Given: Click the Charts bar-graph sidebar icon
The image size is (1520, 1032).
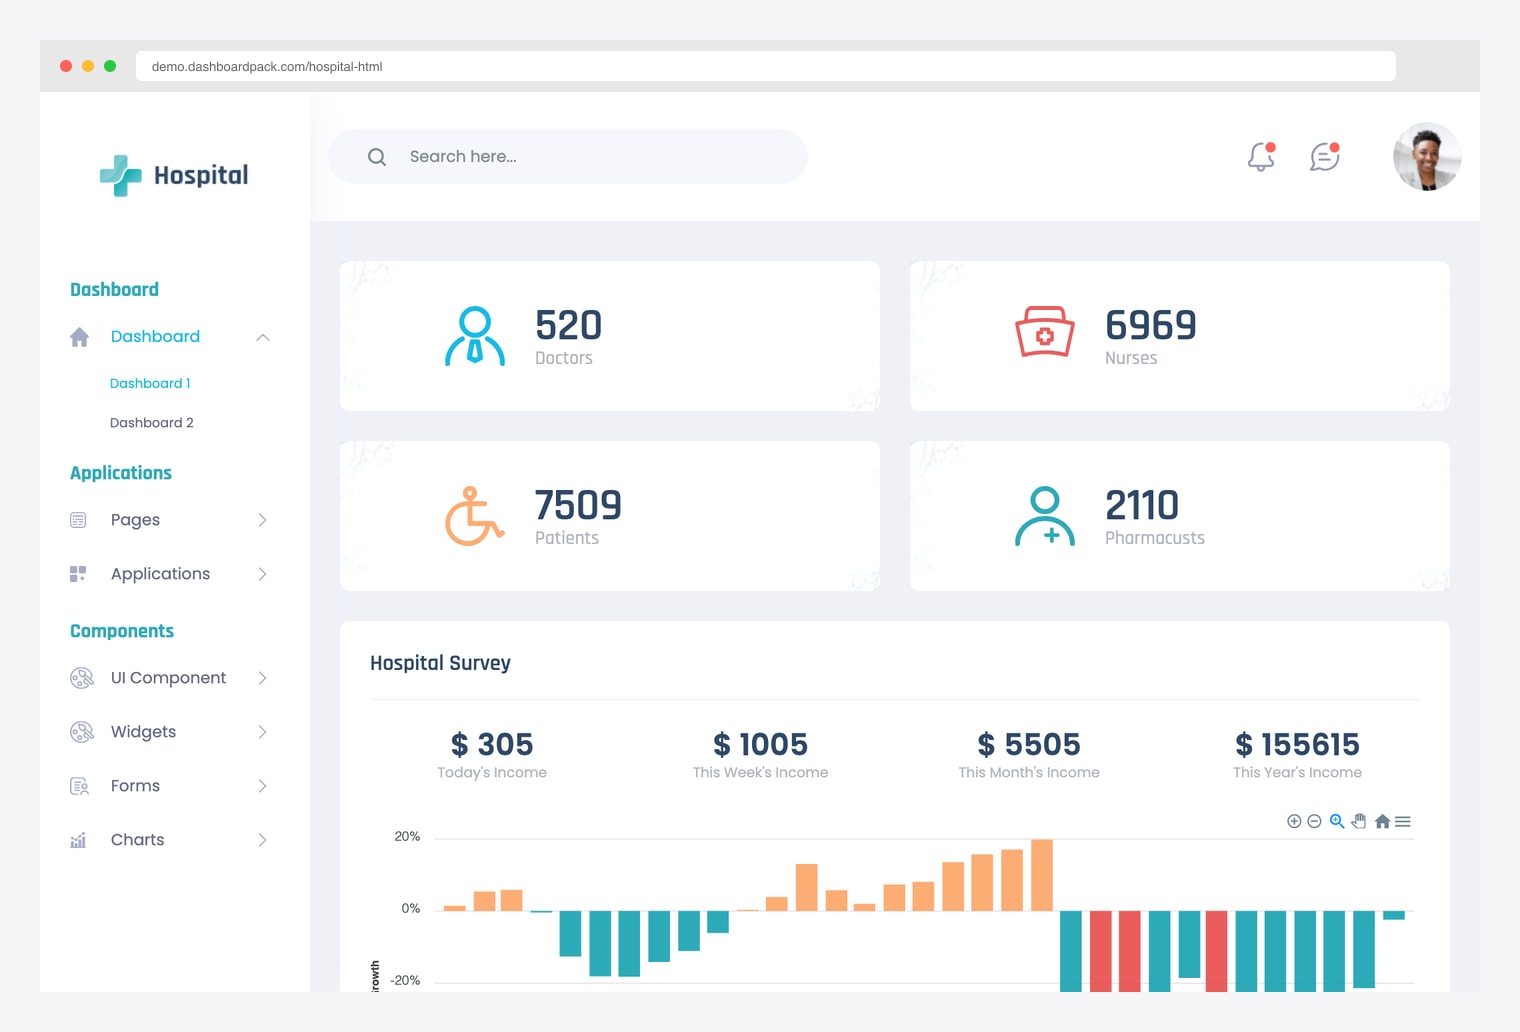Looking at the screenshot, I should (x=78, y=840).
